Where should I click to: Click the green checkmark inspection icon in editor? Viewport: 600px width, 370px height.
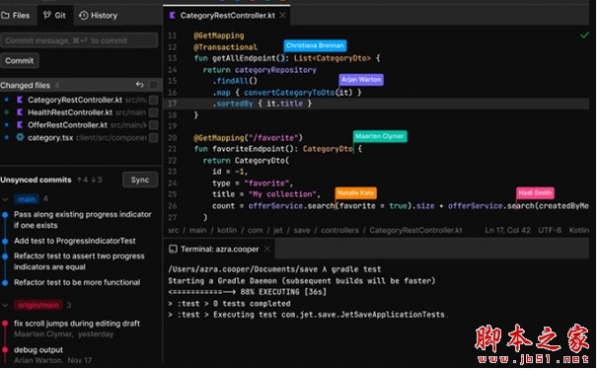(x=584, y=35)
